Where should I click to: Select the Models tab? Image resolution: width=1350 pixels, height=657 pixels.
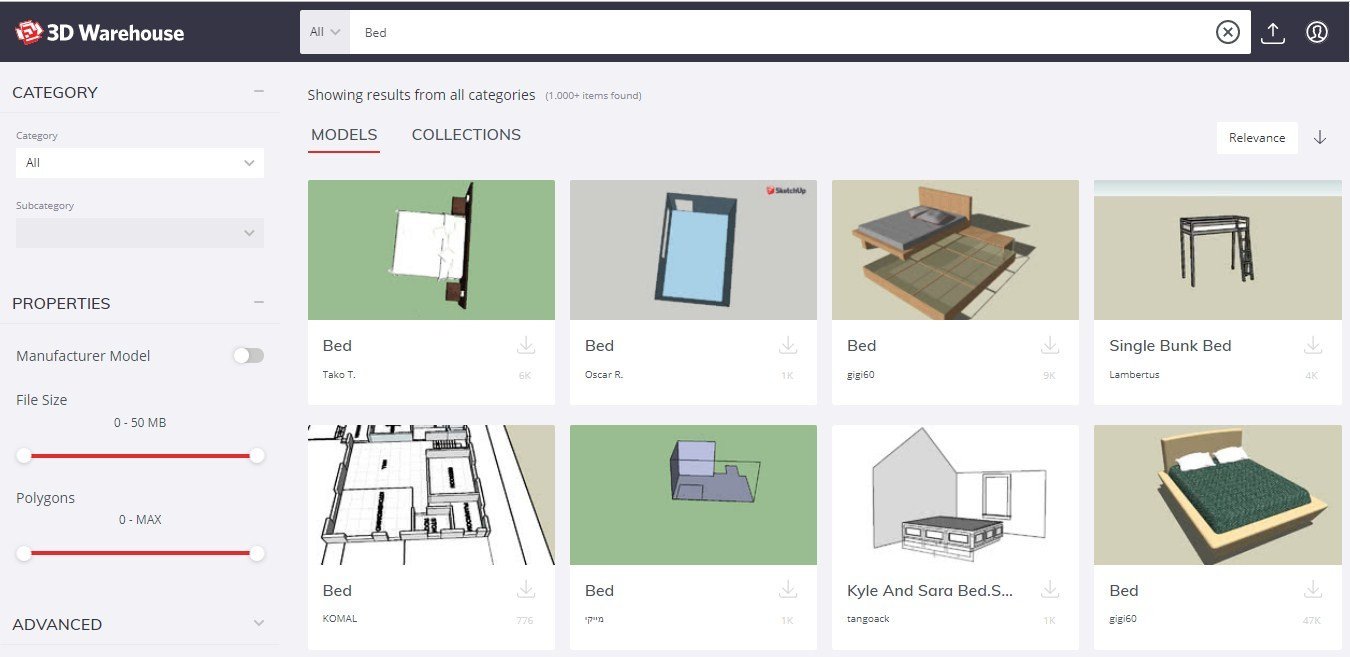coord(344,135)
